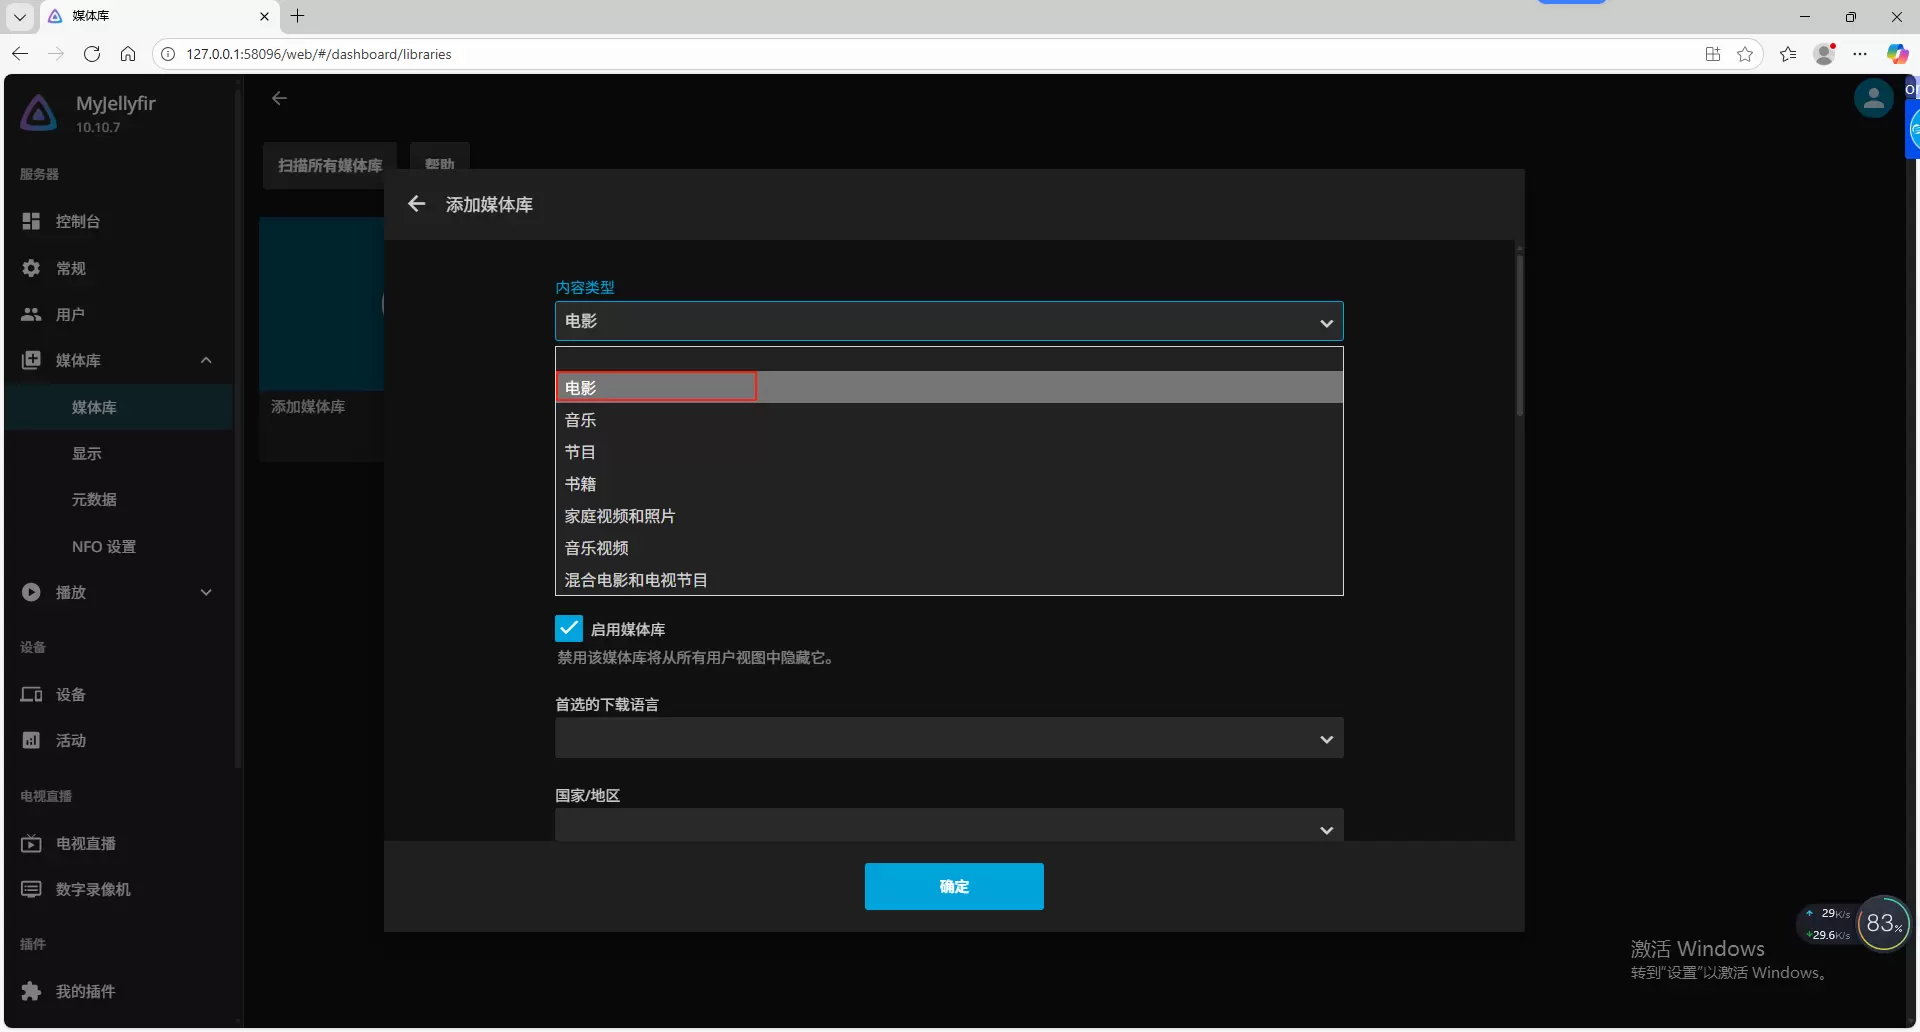Open the 首选的下载语言 dropdown

[x=948, y=739]
